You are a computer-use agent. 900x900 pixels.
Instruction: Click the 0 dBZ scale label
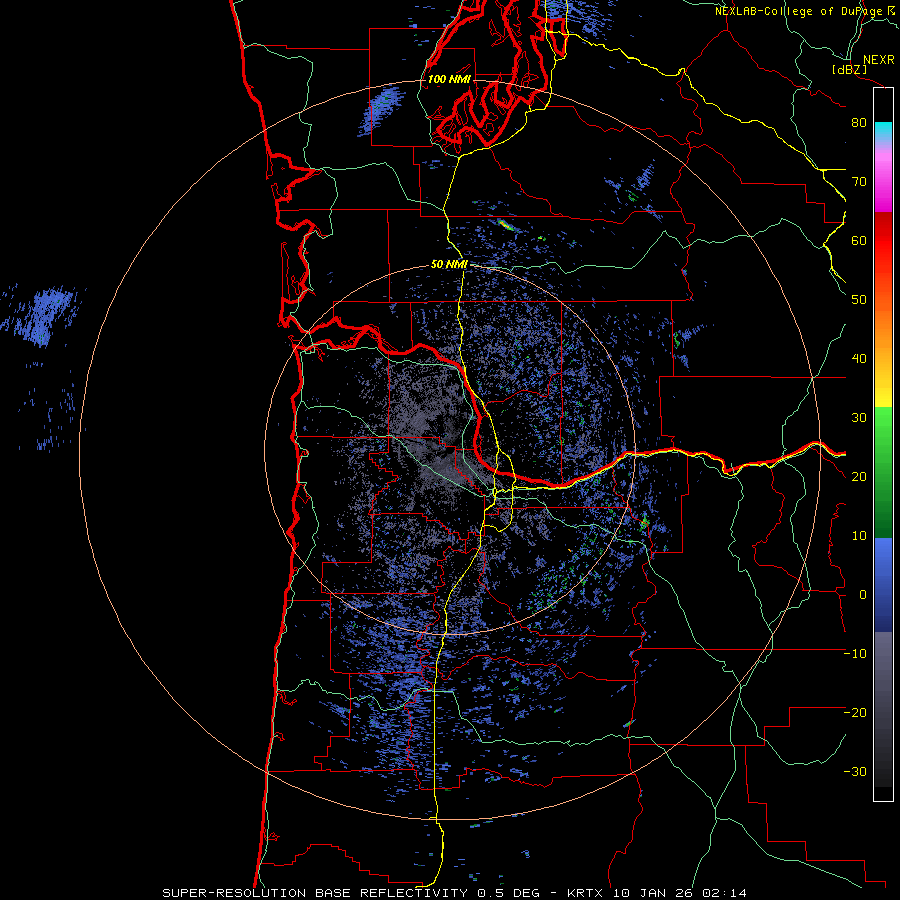point(863,595)
